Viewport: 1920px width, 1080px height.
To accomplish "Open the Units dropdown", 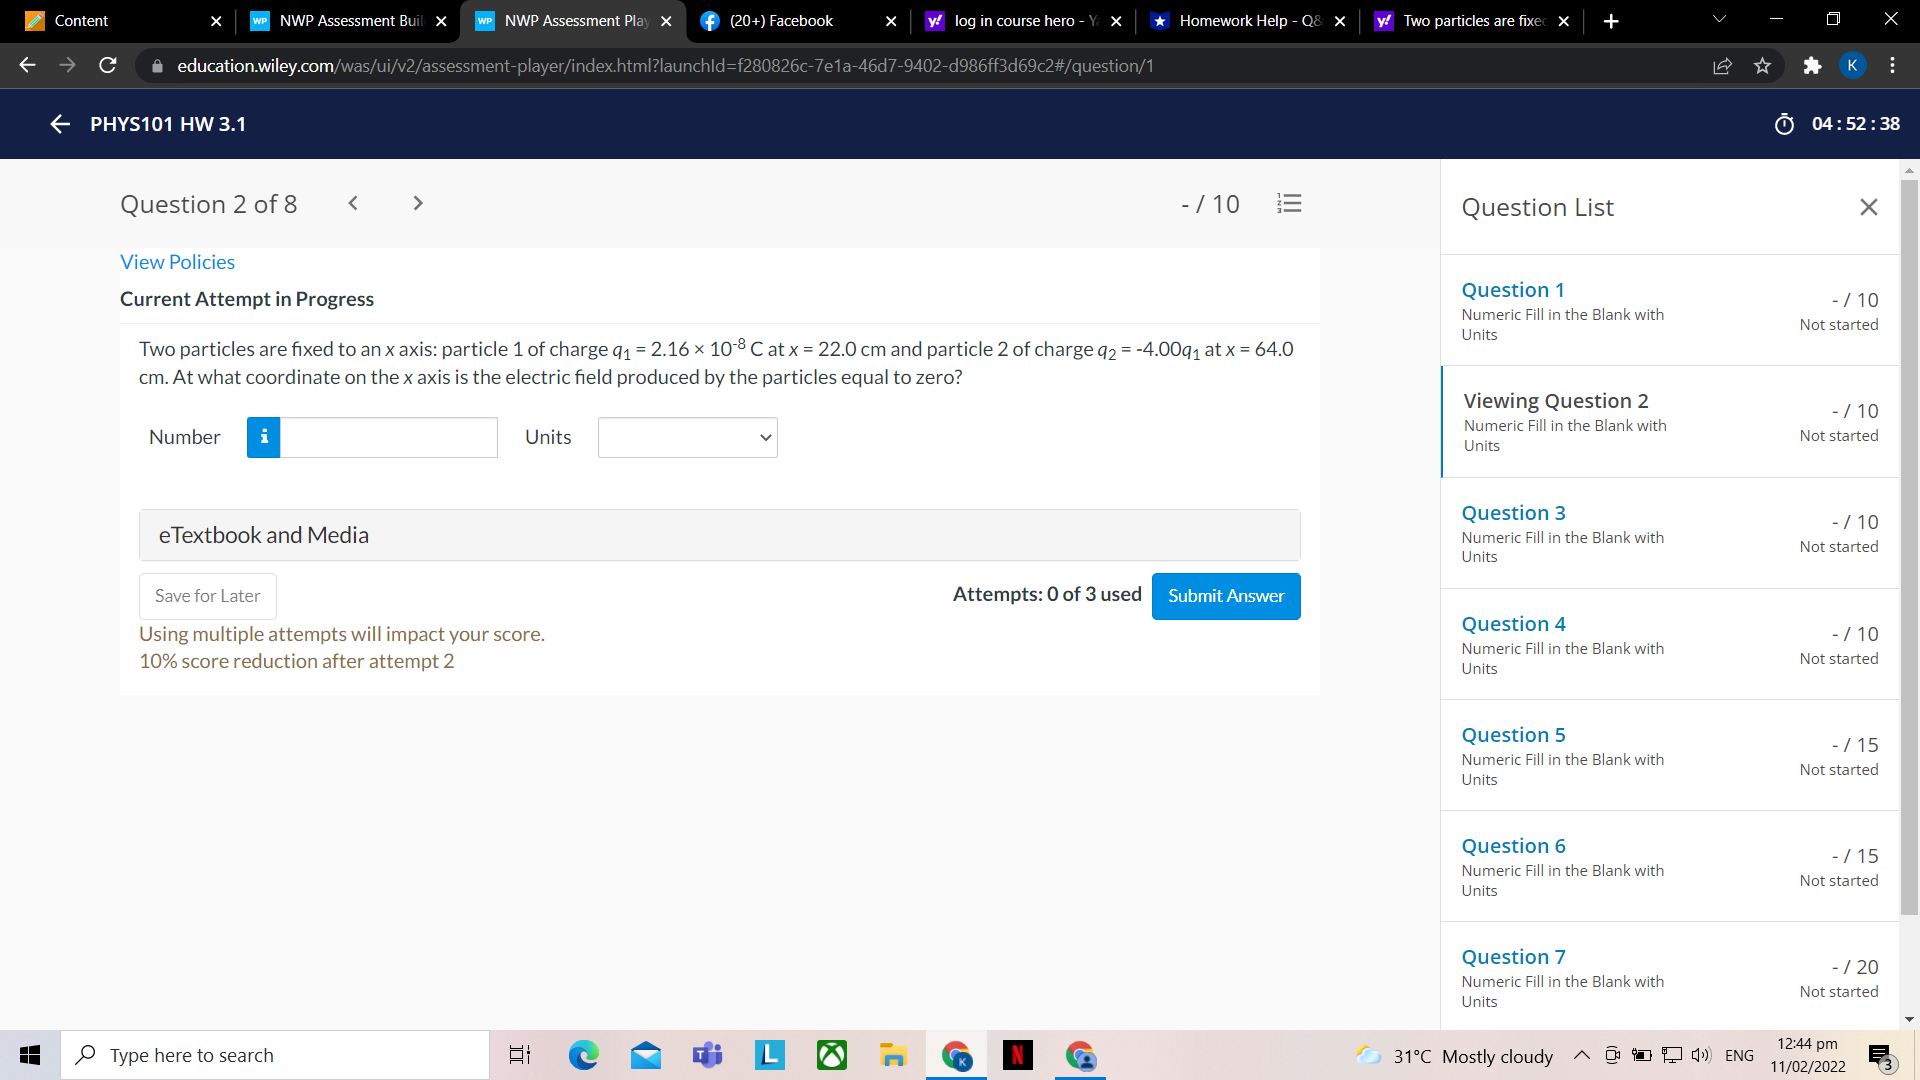I will [x=687, y=438].
